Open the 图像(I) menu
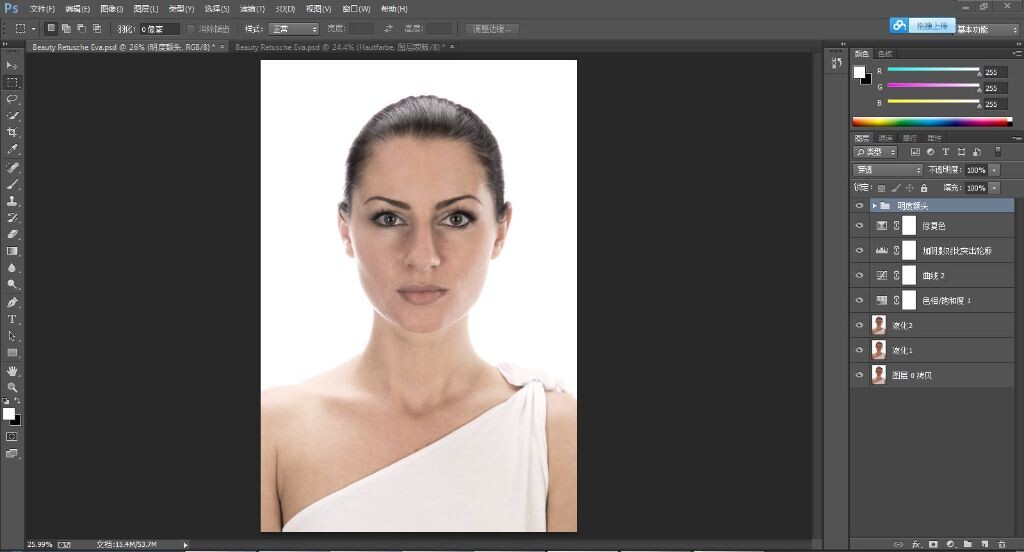Image resolution: width=1024 pixels, height=552 pixels. point(112,9)
